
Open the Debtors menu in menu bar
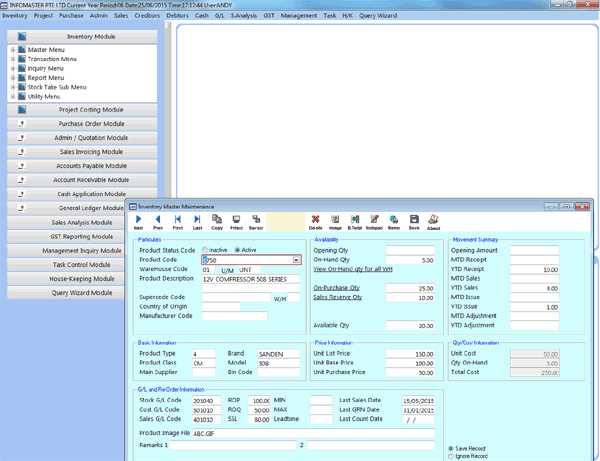click(178, 16)
